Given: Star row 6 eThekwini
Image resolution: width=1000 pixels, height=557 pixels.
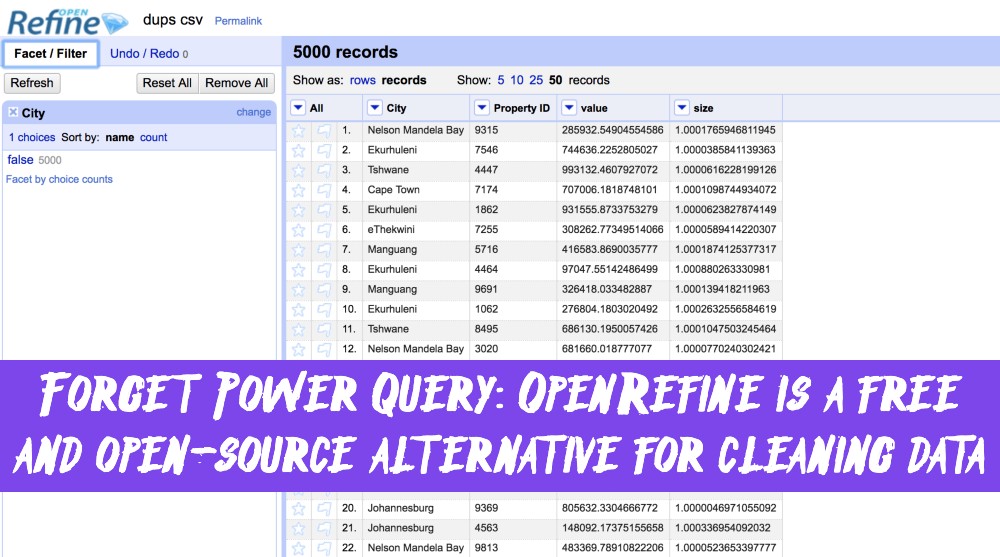Looking at the screenshot, I should pyautogui.click(x=298, y=230).
